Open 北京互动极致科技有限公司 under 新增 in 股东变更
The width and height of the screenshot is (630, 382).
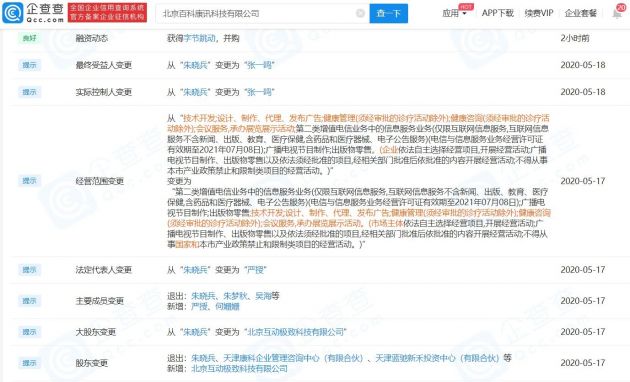pyautogui.click(x=239, y=368)
